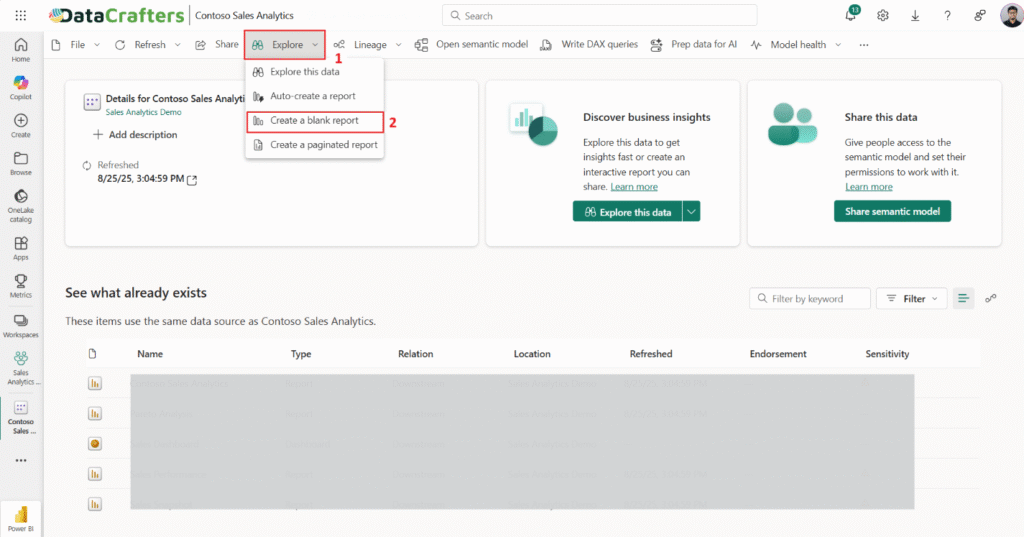Open the notifications bell icon
This screenshot has width=1024, height=537.
pos(851,16)
